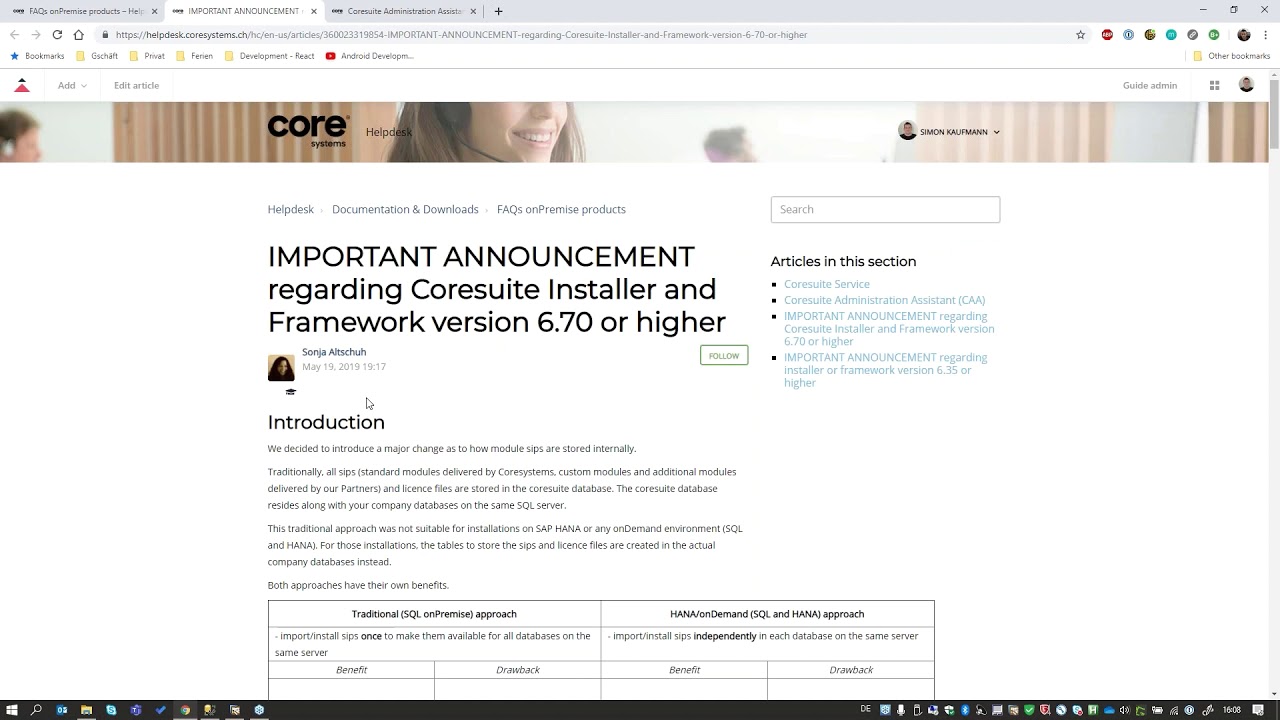
Task: Reload the current page
Action: tap(57, 34)
